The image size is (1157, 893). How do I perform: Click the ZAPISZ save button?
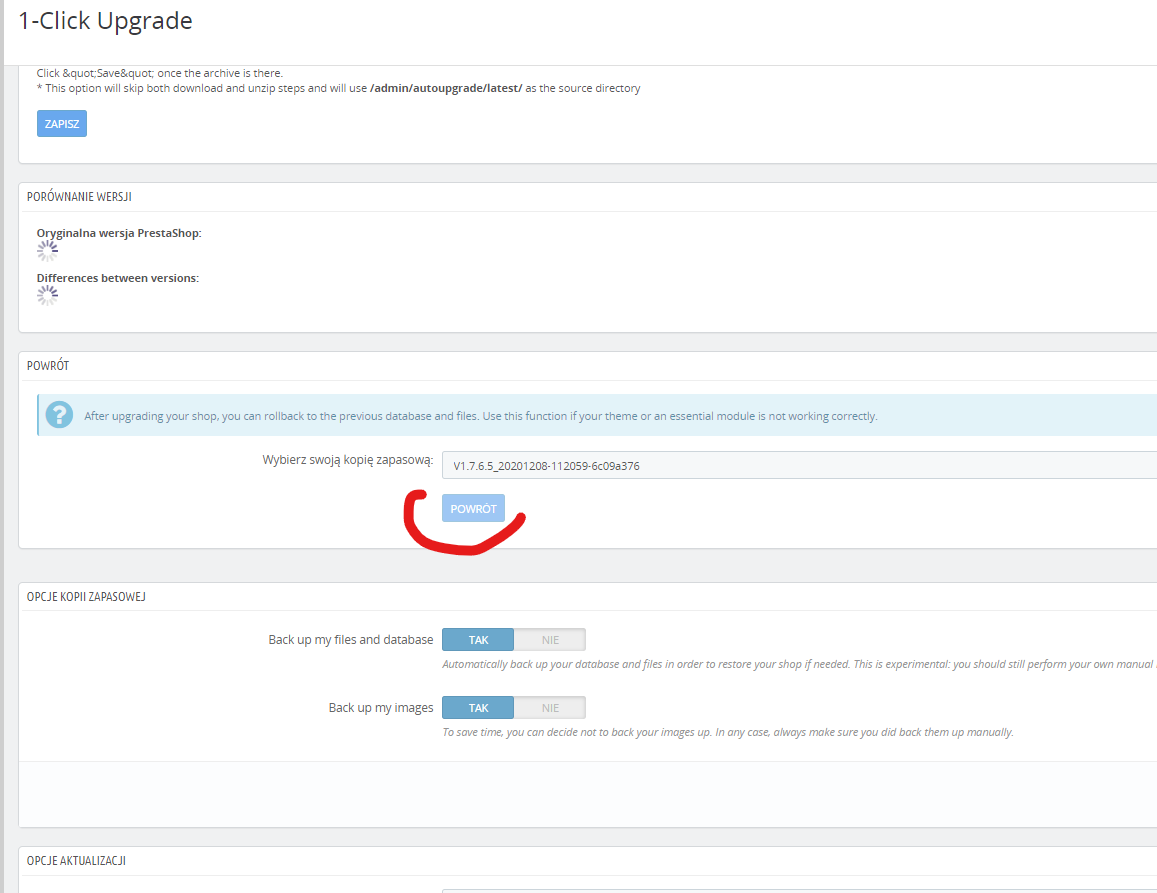coord(62,123)
